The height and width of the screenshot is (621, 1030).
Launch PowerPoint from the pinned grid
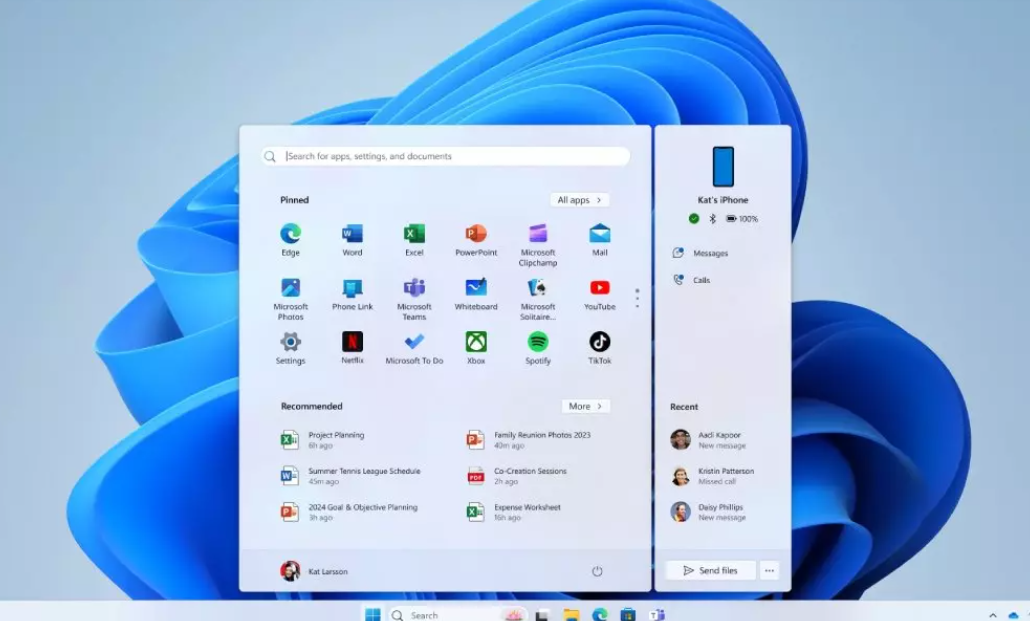click(x=476, y=234)
